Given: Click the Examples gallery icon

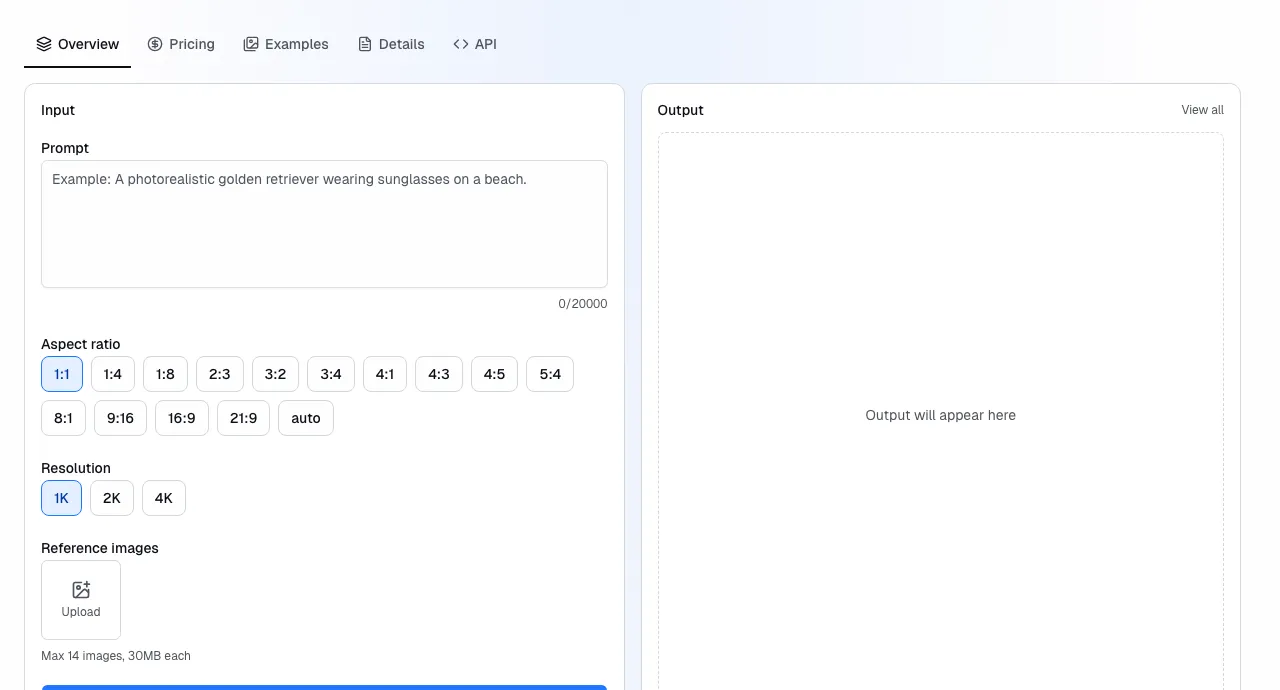Looking at the screenshot, I should (x=251, y=44).
